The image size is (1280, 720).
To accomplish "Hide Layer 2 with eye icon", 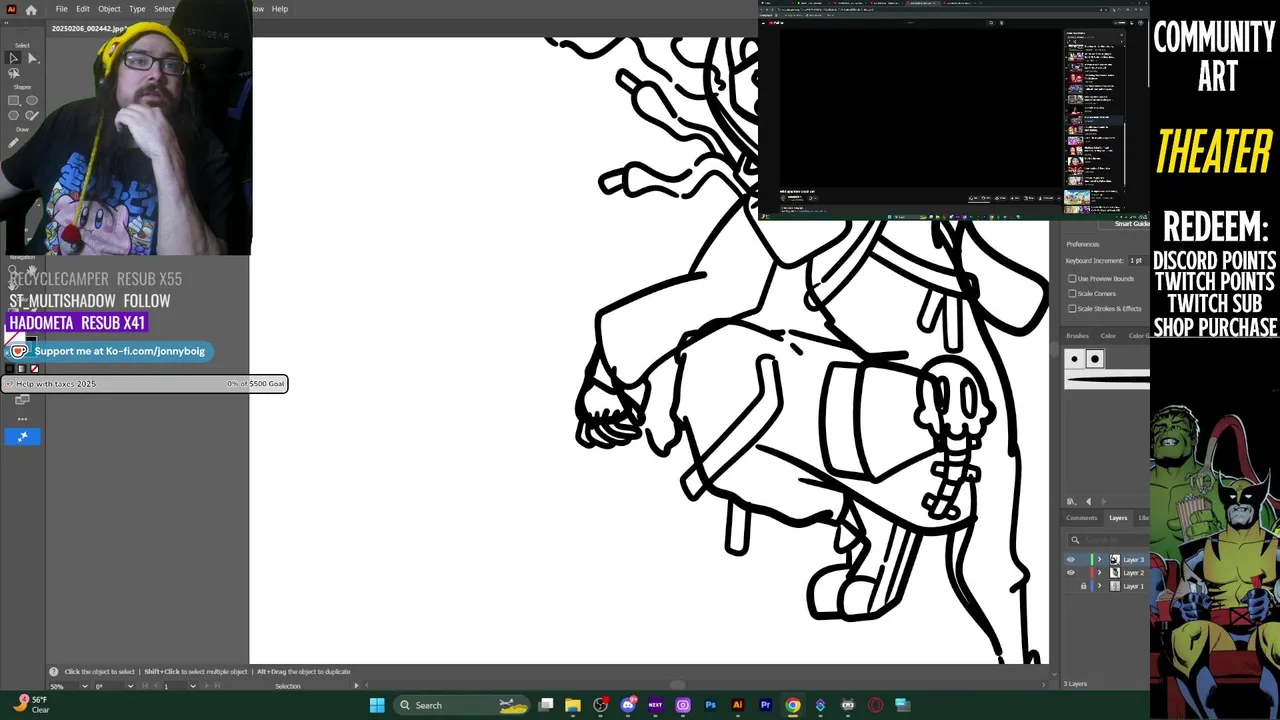I will pos(1071,573).
